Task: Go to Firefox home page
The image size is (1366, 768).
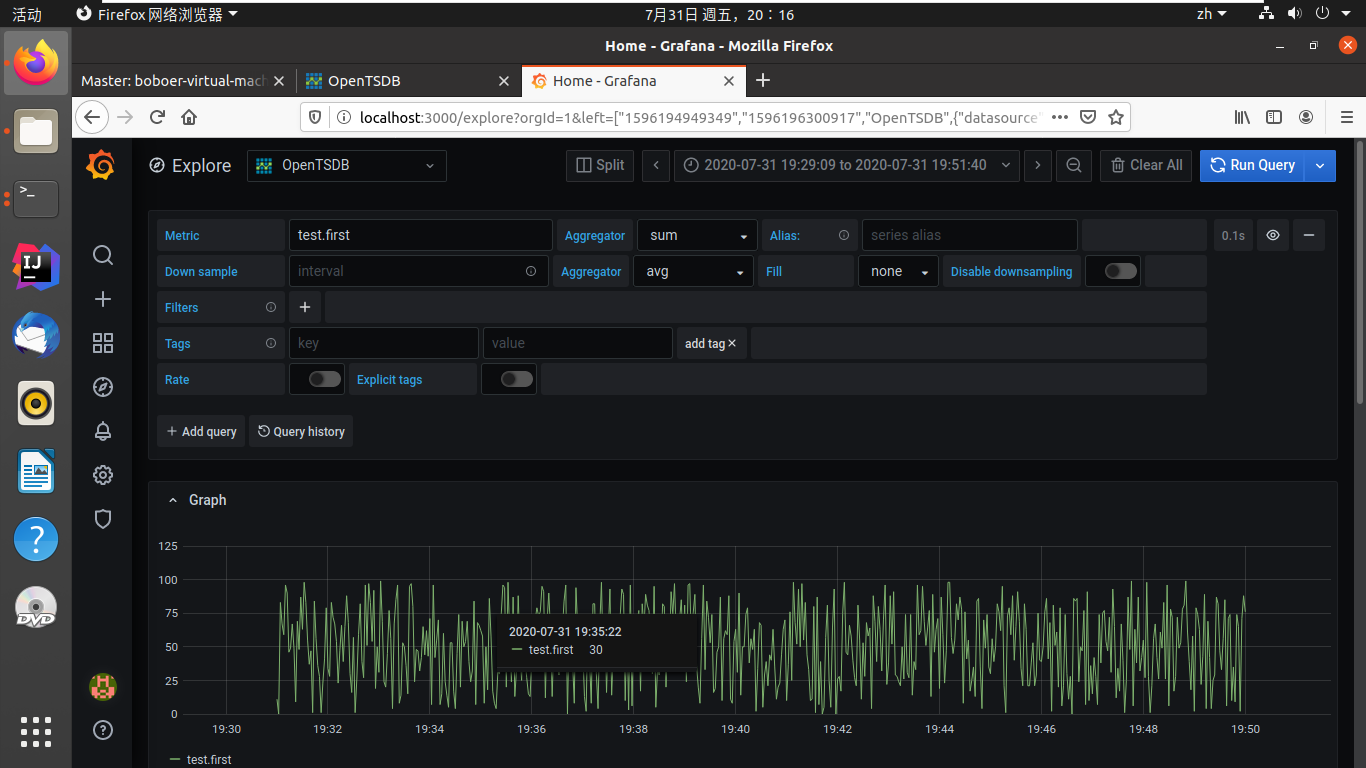Action: 189,117
